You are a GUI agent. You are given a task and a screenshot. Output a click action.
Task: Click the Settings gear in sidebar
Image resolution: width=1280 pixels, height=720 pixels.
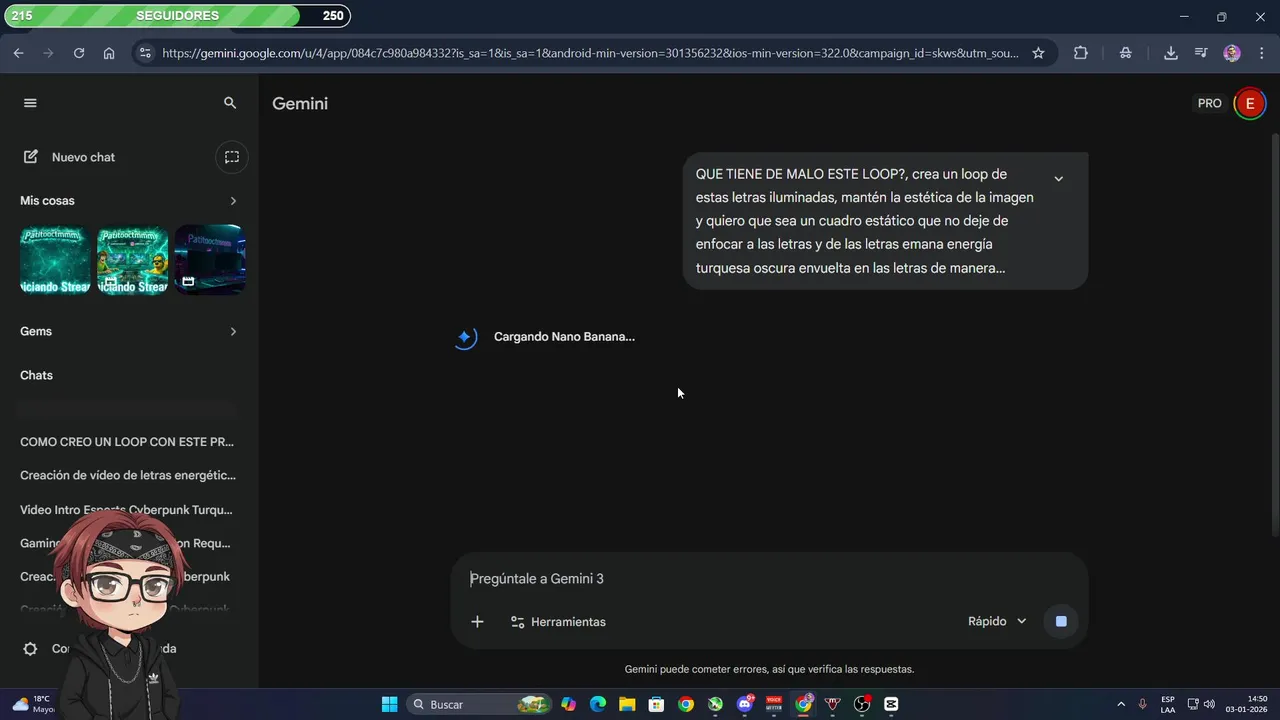coord(31,648)
